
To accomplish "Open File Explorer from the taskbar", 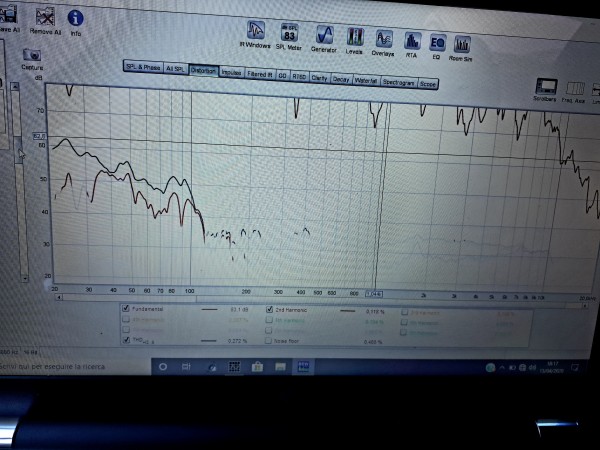I will (x=280, y=367).
